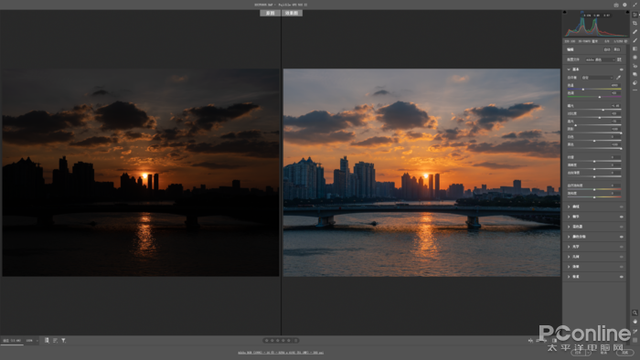Toggle Optics (光学) panel visibility eye
The image size is (640, 360).
click(x=621, y=247)
